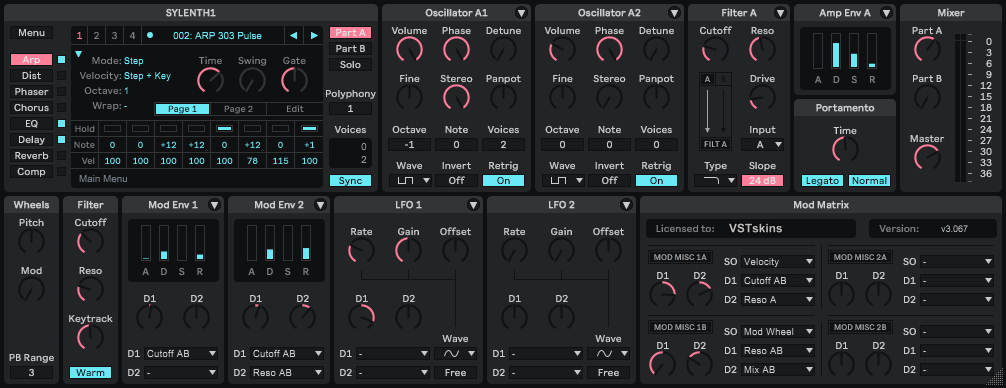Click the Filter Keytrack knob
The height and width of the screenshot is (388, 1006).
point(90,337)
